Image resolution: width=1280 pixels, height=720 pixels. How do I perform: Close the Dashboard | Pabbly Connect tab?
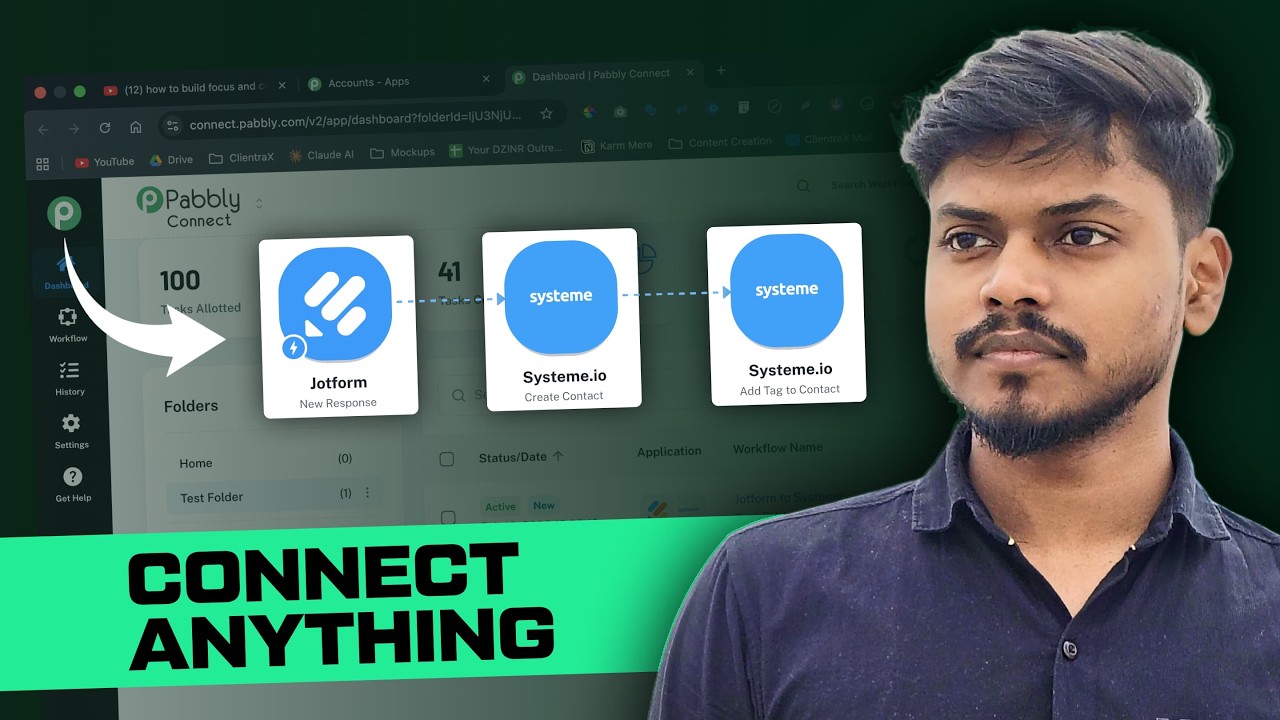[691, 72]
